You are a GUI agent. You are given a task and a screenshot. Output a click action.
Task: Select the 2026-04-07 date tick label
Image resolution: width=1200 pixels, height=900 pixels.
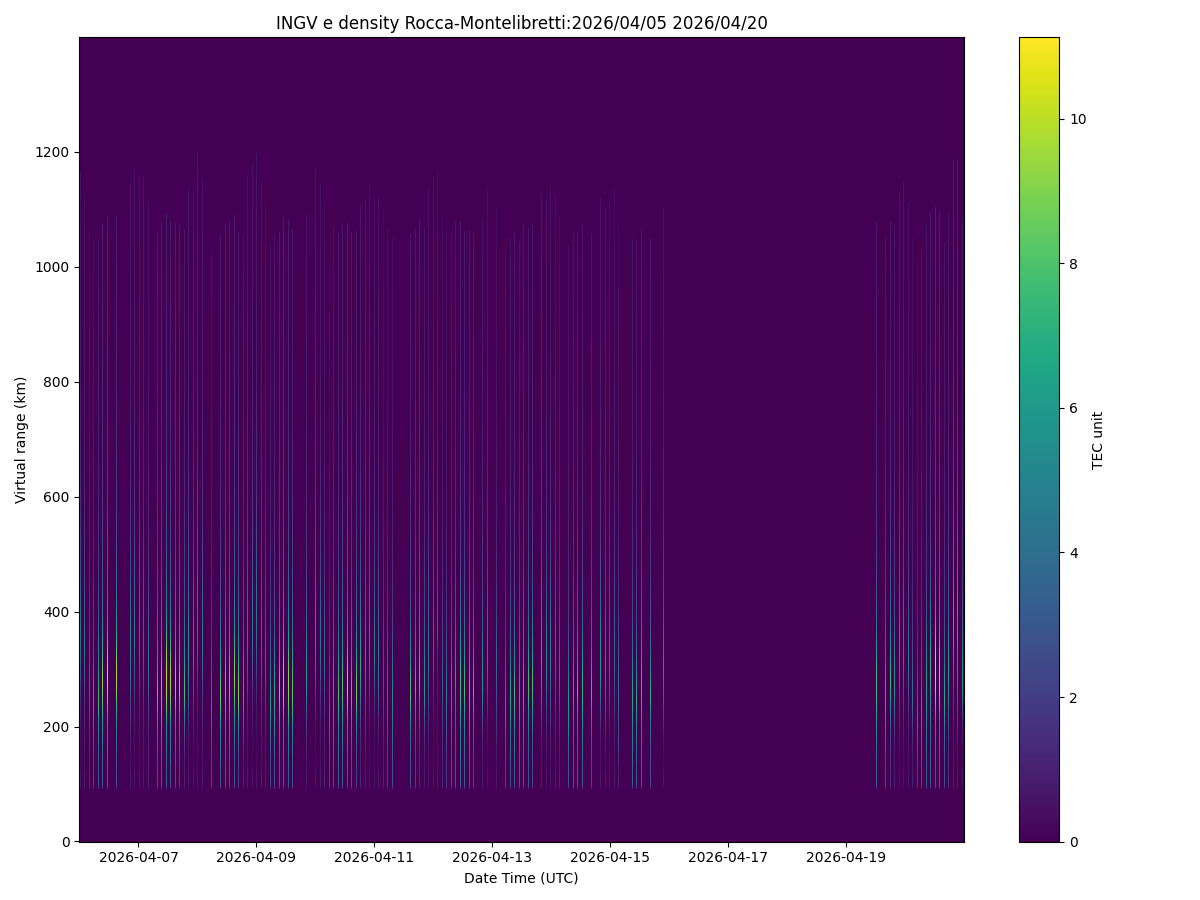point(138,857)
